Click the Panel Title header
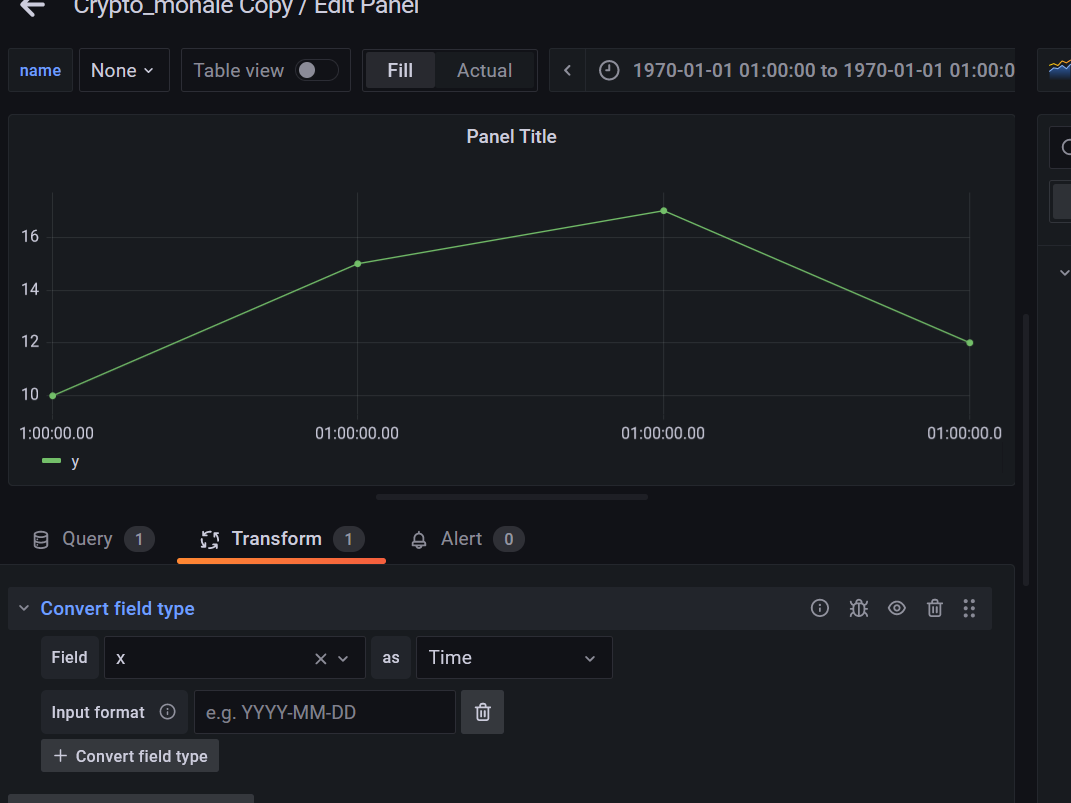 pos(511,137)
